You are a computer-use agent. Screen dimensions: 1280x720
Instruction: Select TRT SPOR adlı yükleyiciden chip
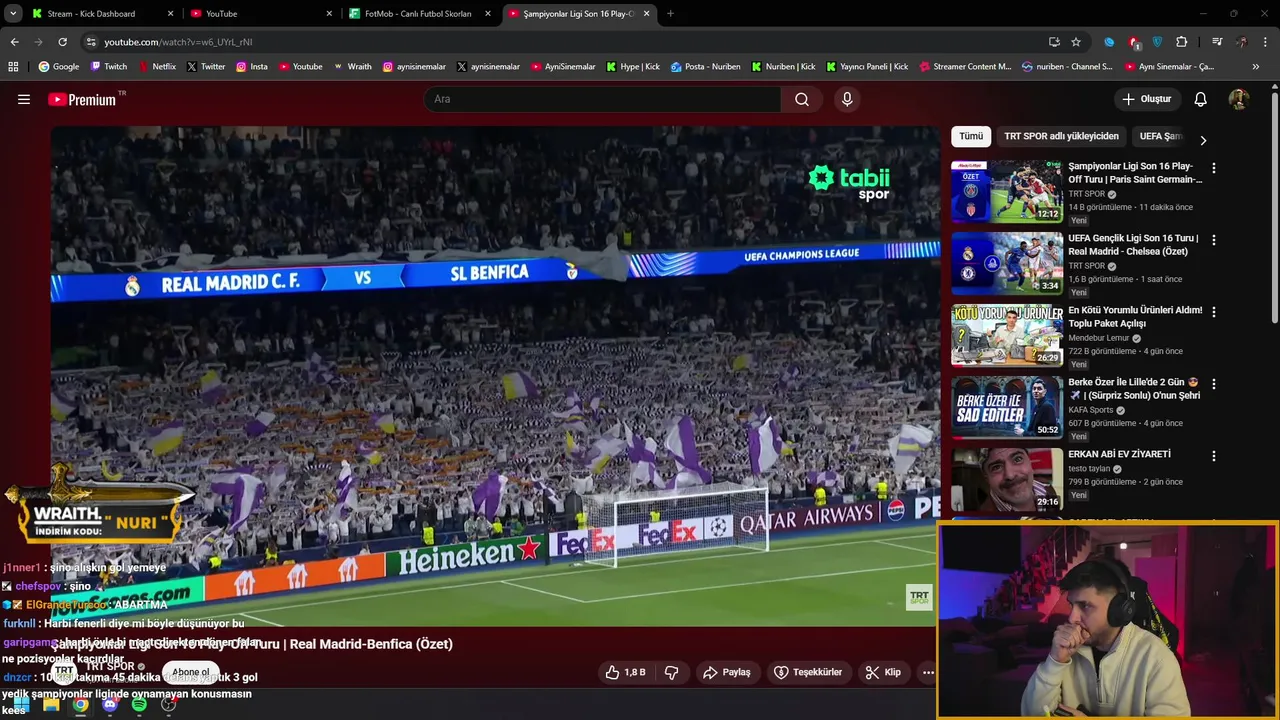(x=1061, y=136)
